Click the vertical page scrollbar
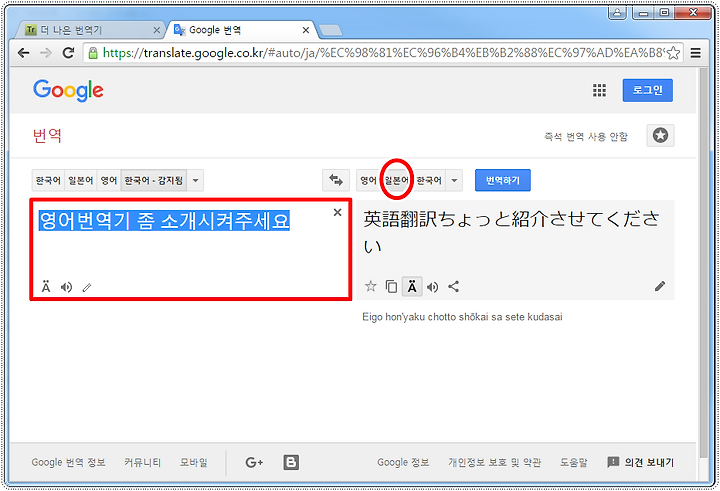 tap(703, 262)
